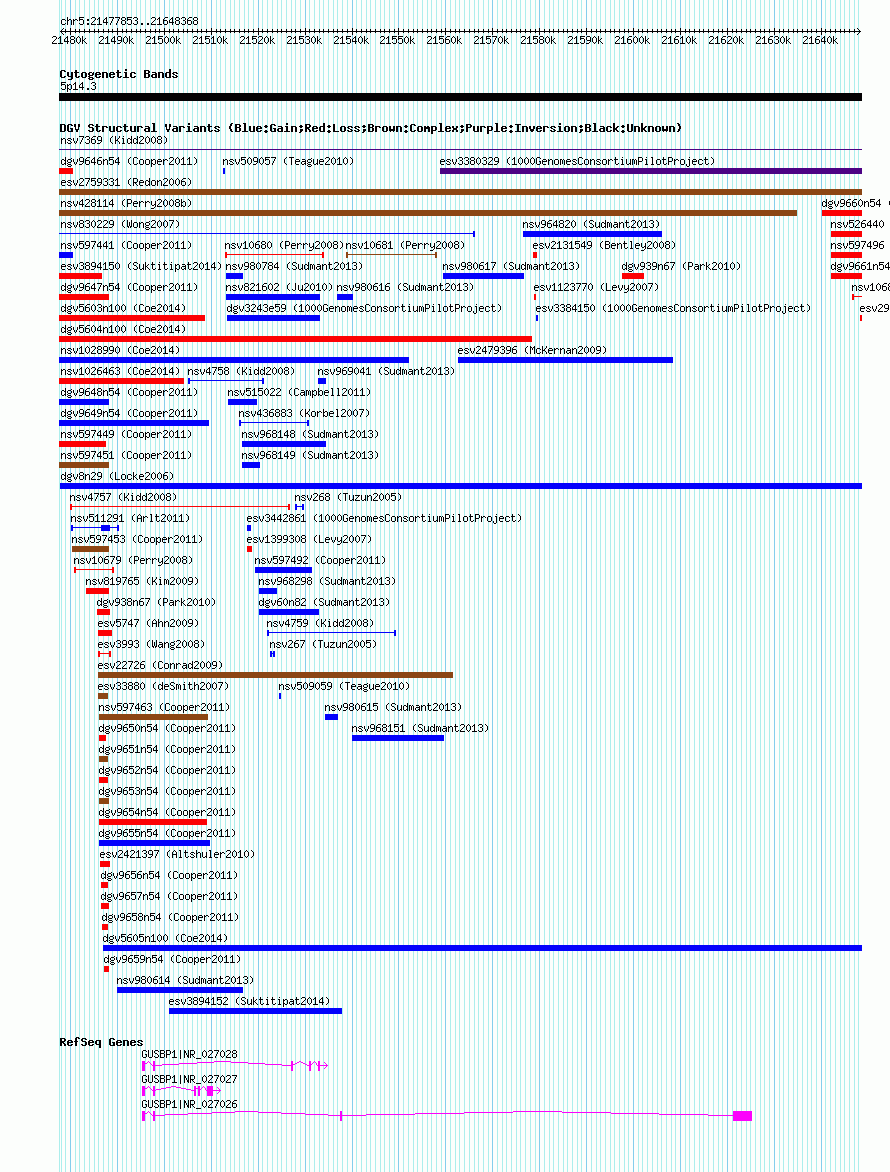Click nsv968151 (Sudmant2013) label
This screenshot has height=1172, width=890.
tap(420, 728)
